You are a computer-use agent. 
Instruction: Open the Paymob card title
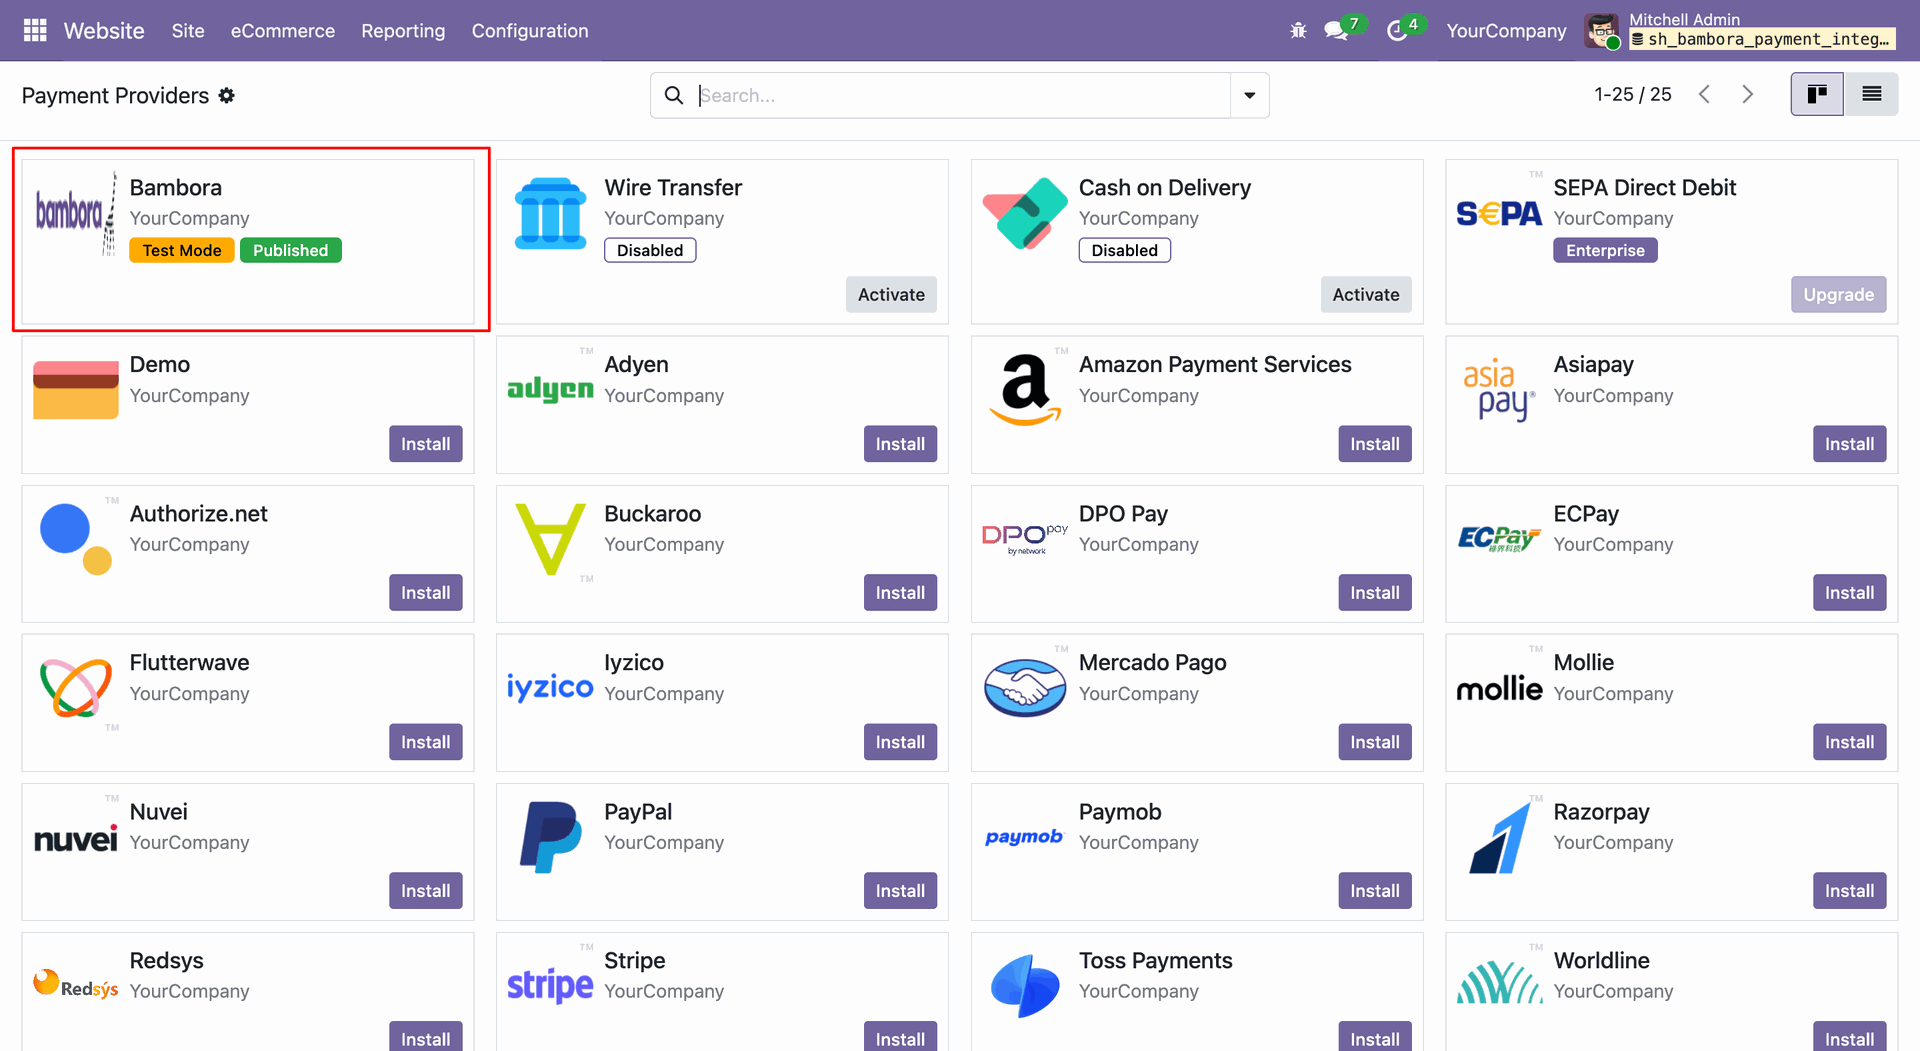tap(1120, 812)
